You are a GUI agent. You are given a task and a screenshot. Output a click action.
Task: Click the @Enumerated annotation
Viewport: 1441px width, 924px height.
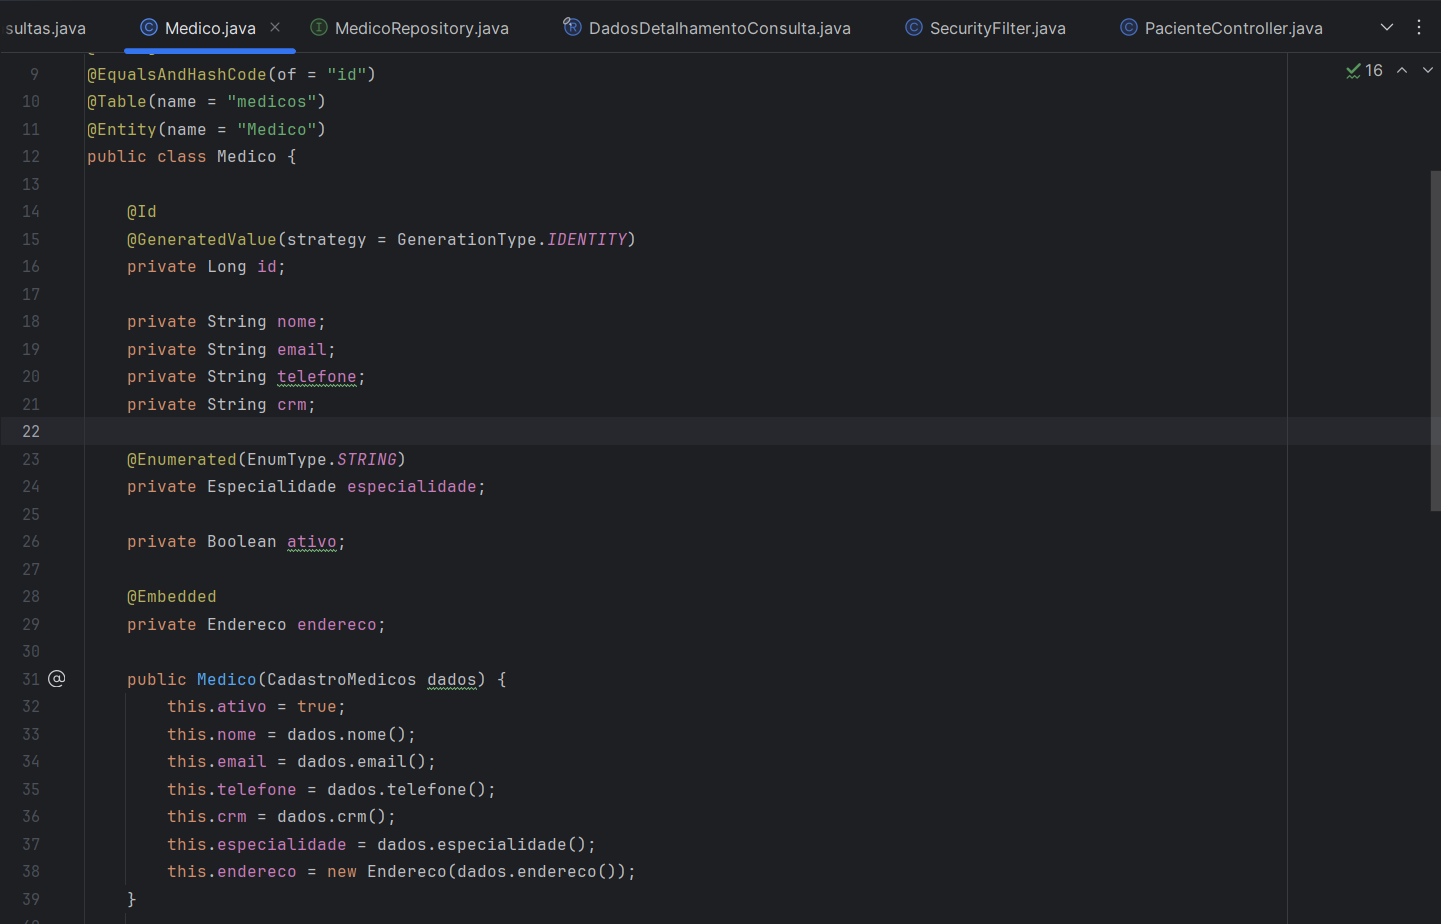pos(182,460)
